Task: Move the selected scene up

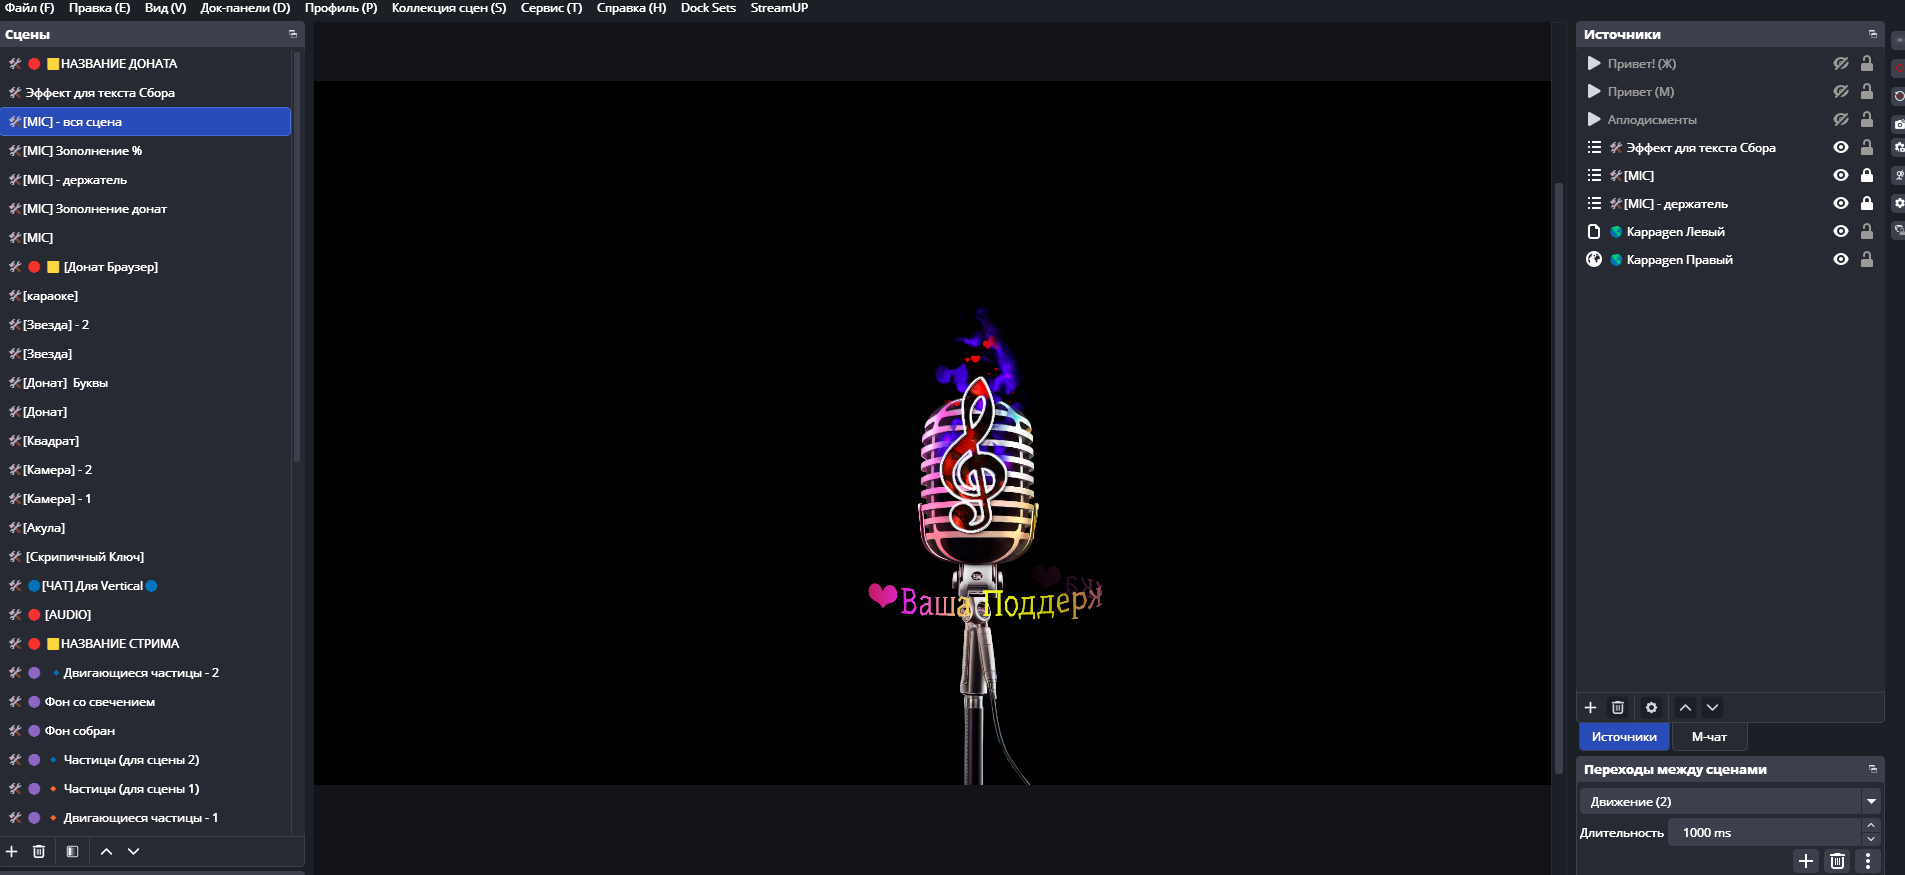Action: coord(106,851)
